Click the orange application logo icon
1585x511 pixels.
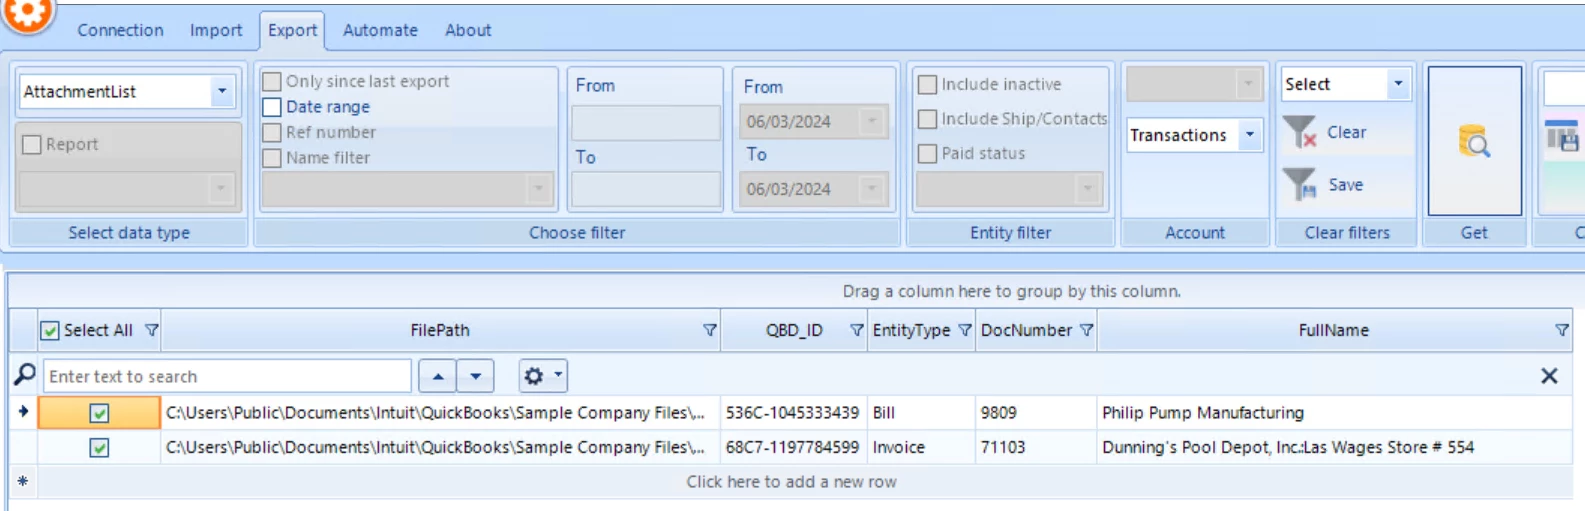click(x=27, y=14)
